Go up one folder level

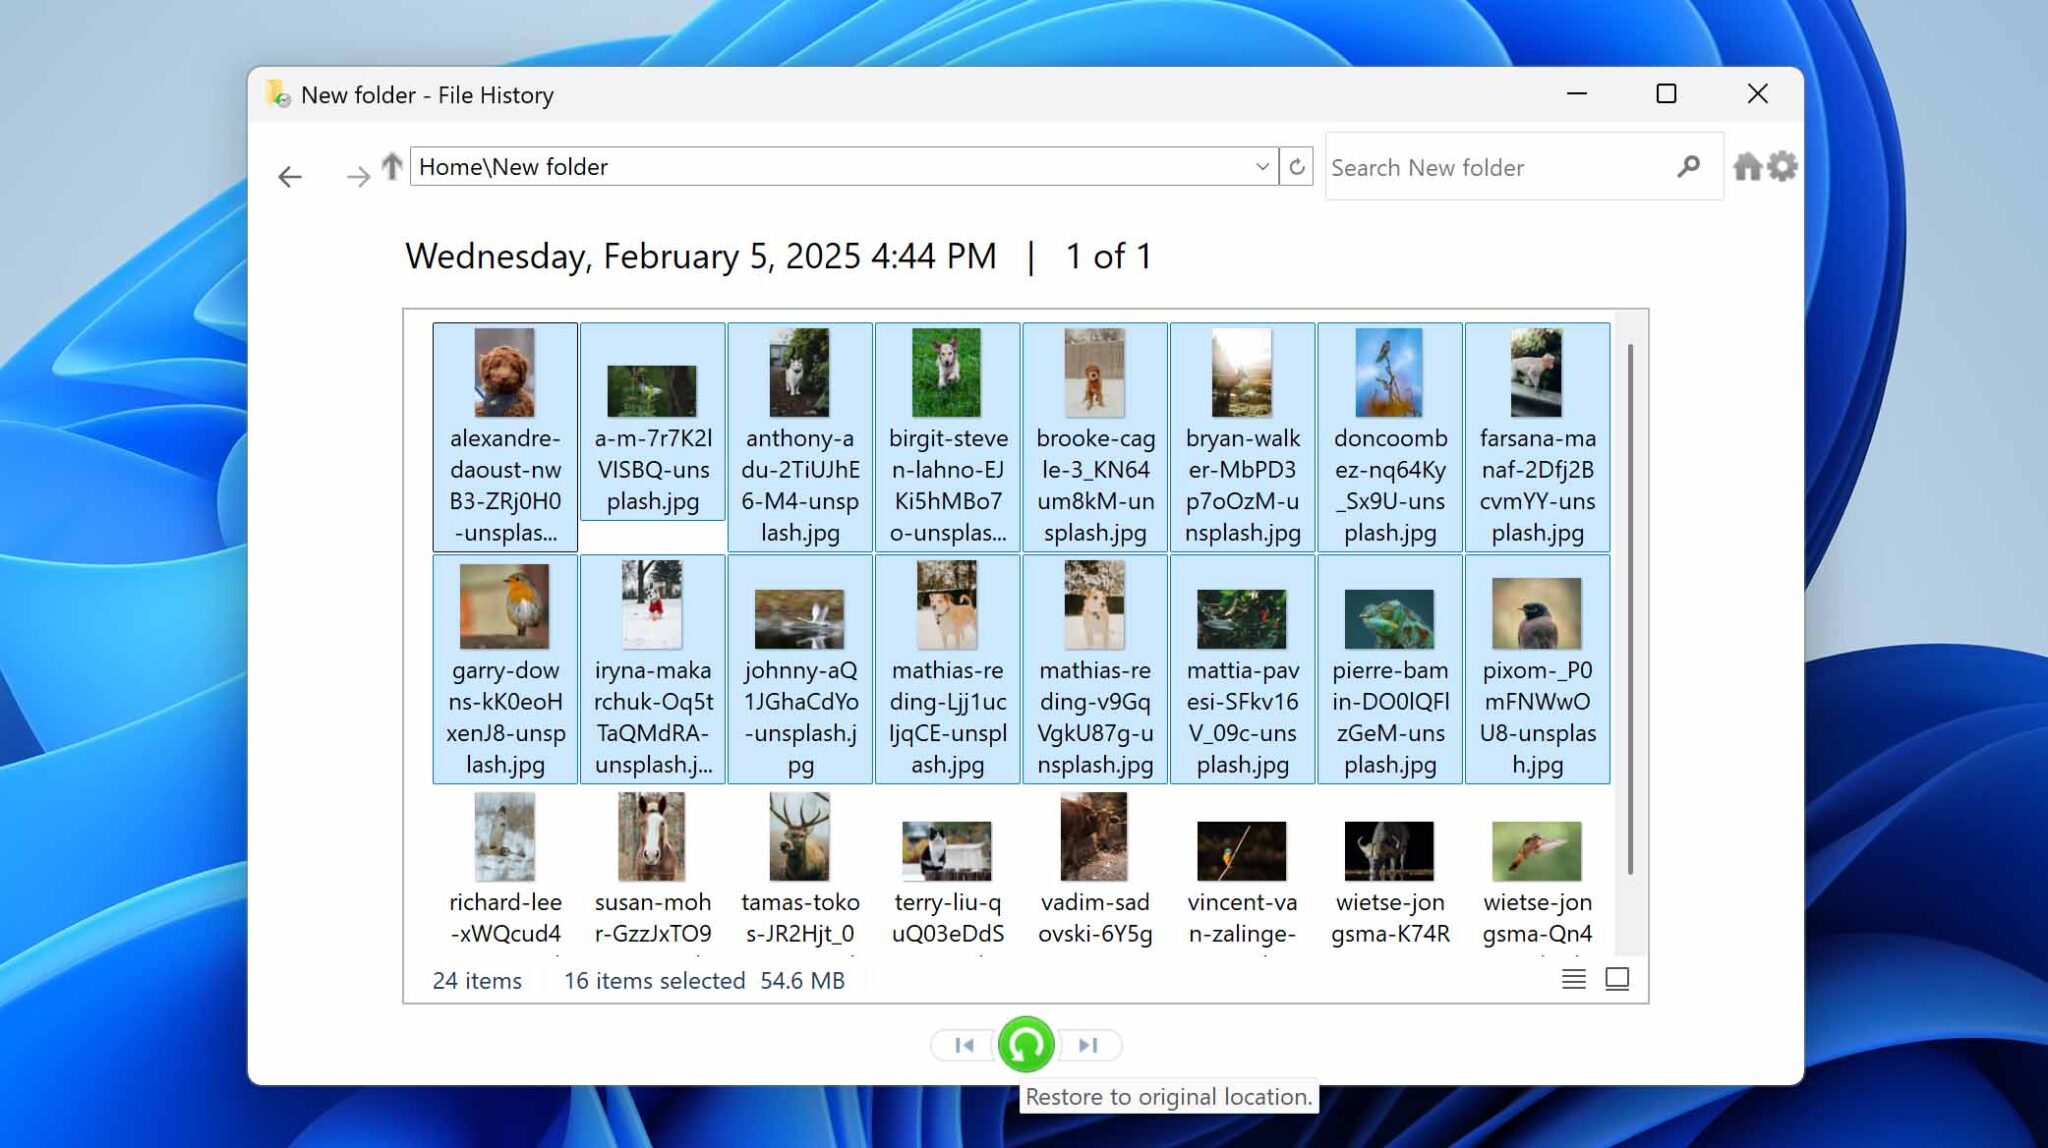pos(390,168)
